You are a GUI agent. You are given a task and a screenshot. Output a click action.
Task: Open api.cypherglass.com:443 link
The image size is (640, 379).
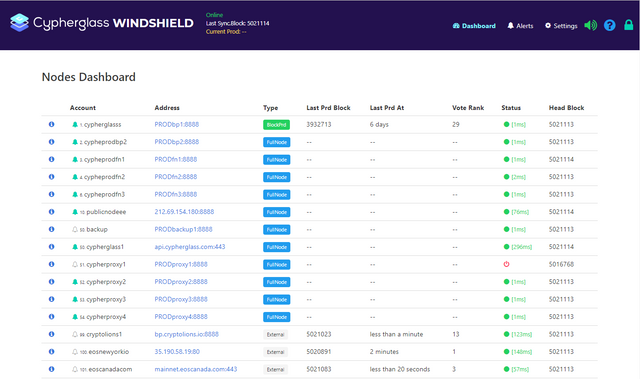(190, 247)
